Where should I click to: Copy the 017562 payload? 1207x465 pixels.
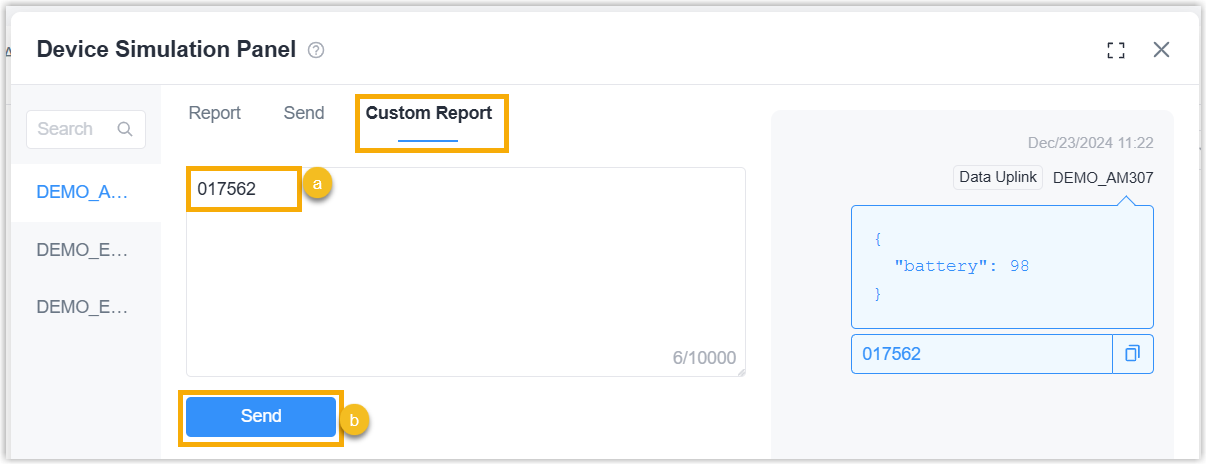(1133, 354)
